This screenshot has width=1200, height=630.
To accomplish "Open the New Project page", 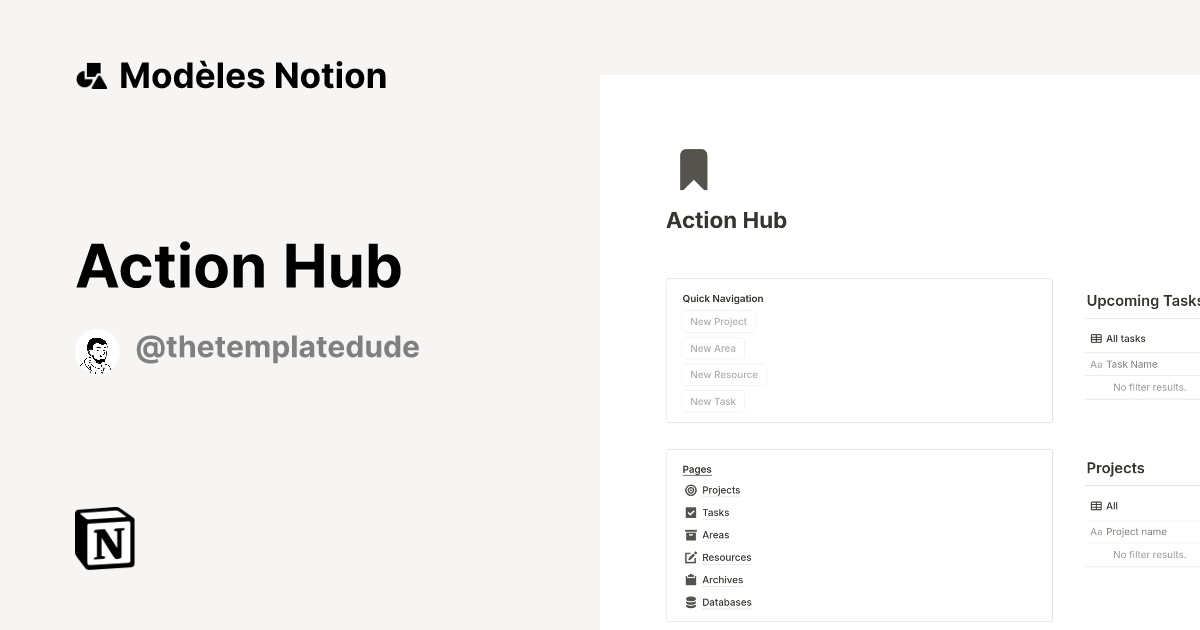I will point(718,321).
